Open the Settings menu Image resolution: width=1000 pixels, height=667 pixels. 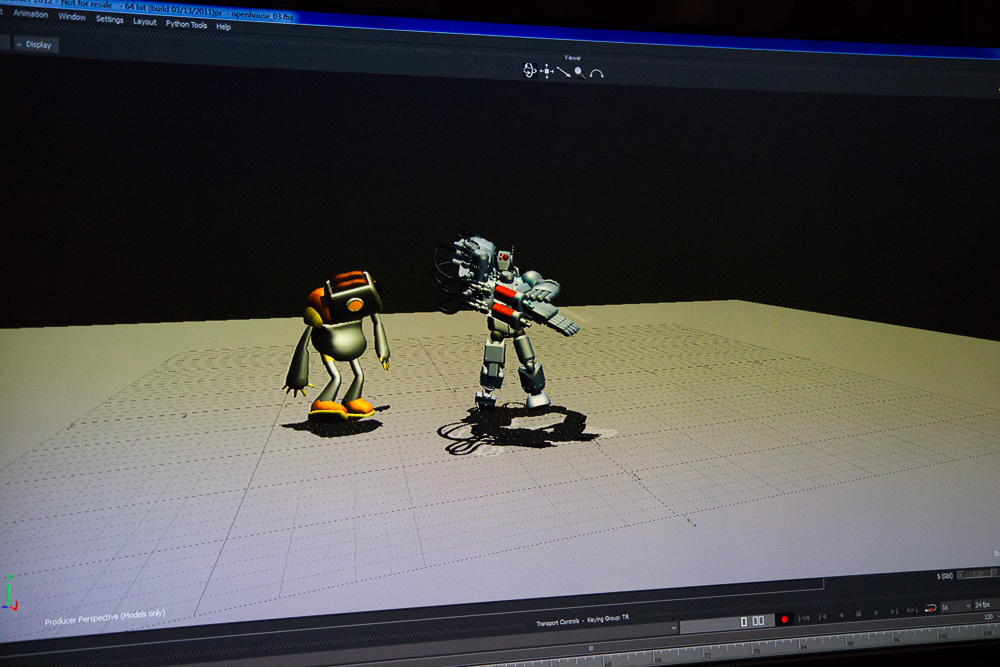(110, 19)
